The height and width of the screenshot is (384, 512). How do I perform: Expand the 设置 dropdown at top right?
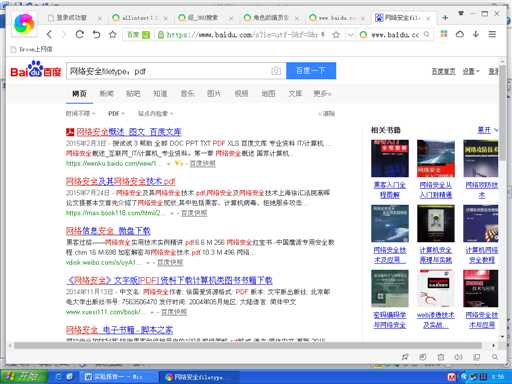(x=471, y=71)
